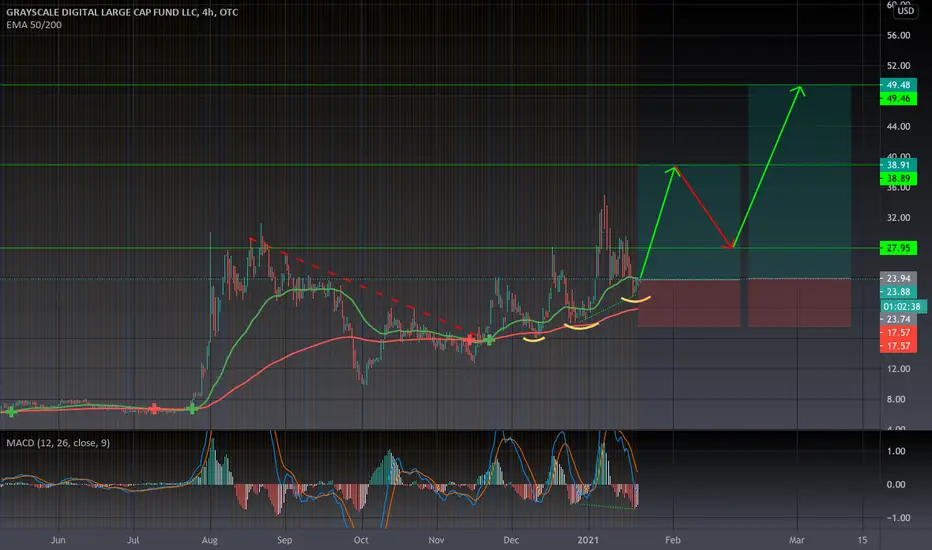The image size is (932, 550).
Task: Click the Jun label on time axis
Action: tap(58, 540)
